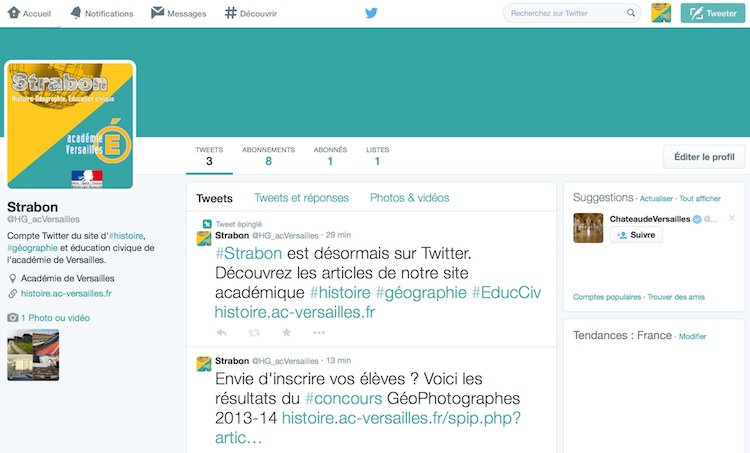Favorite the pinned #Strabon tweet
750x453 pixels.
click(287, 332)
